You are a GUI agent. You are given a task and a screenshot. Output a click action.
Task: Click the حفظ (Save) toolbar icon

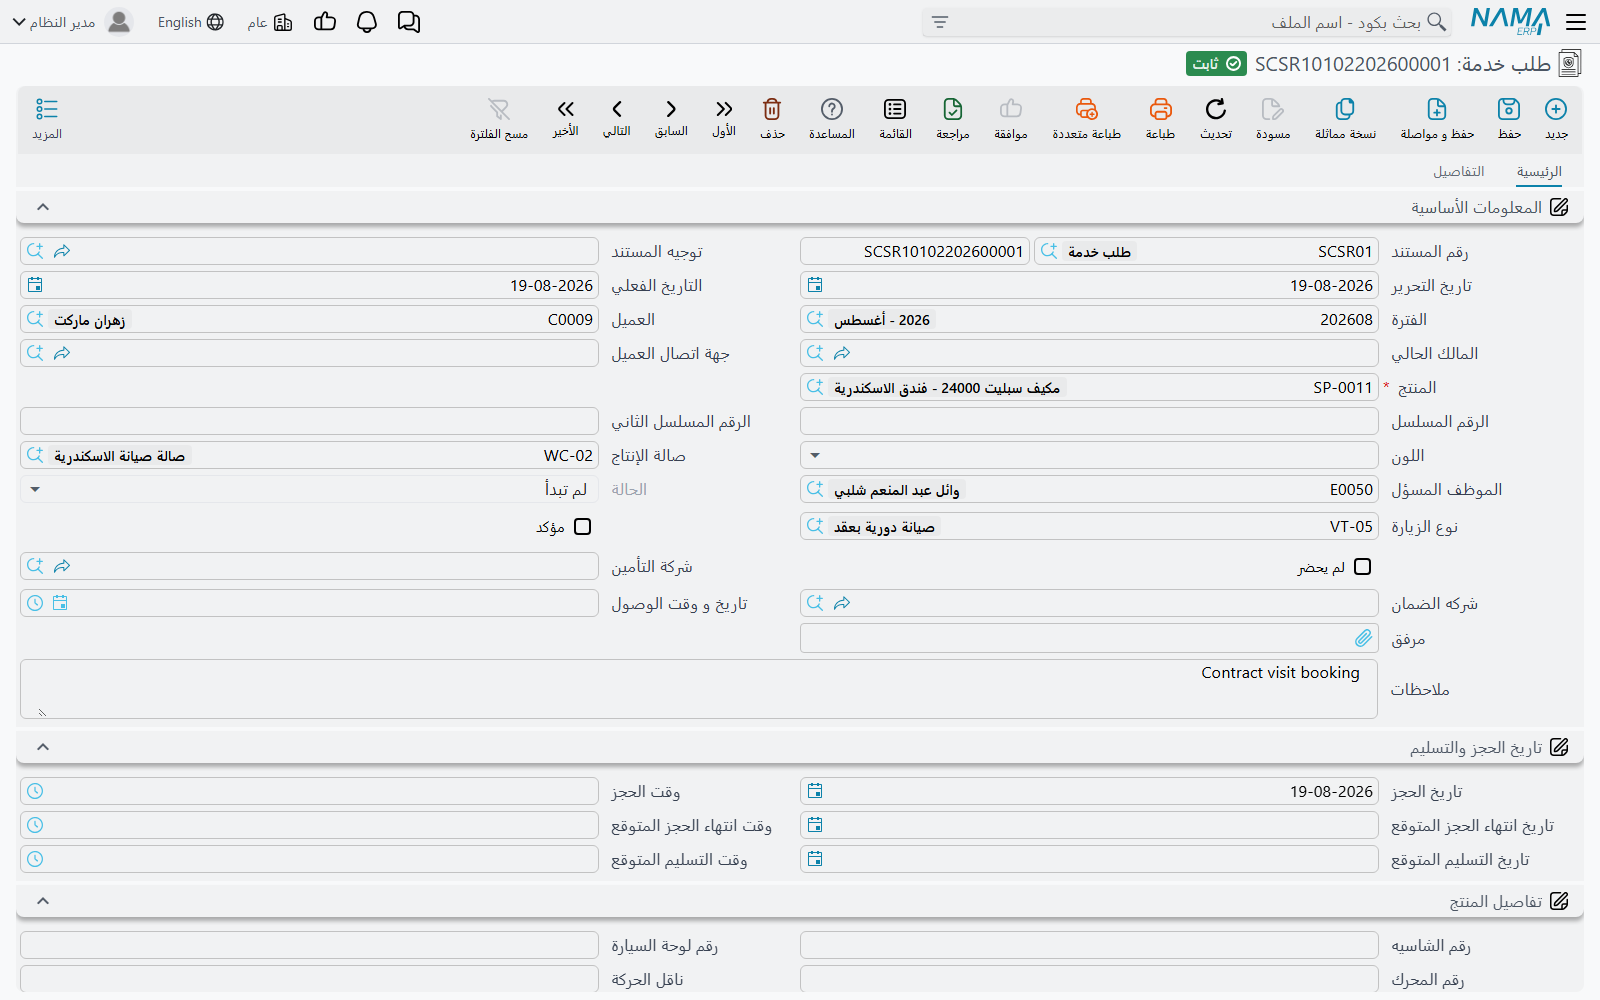(x=1509, y=109)
